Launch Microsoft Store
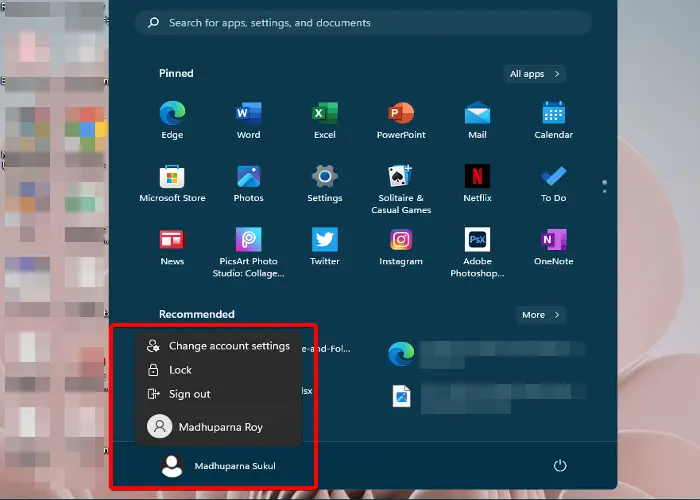 (x=172, y=183)
